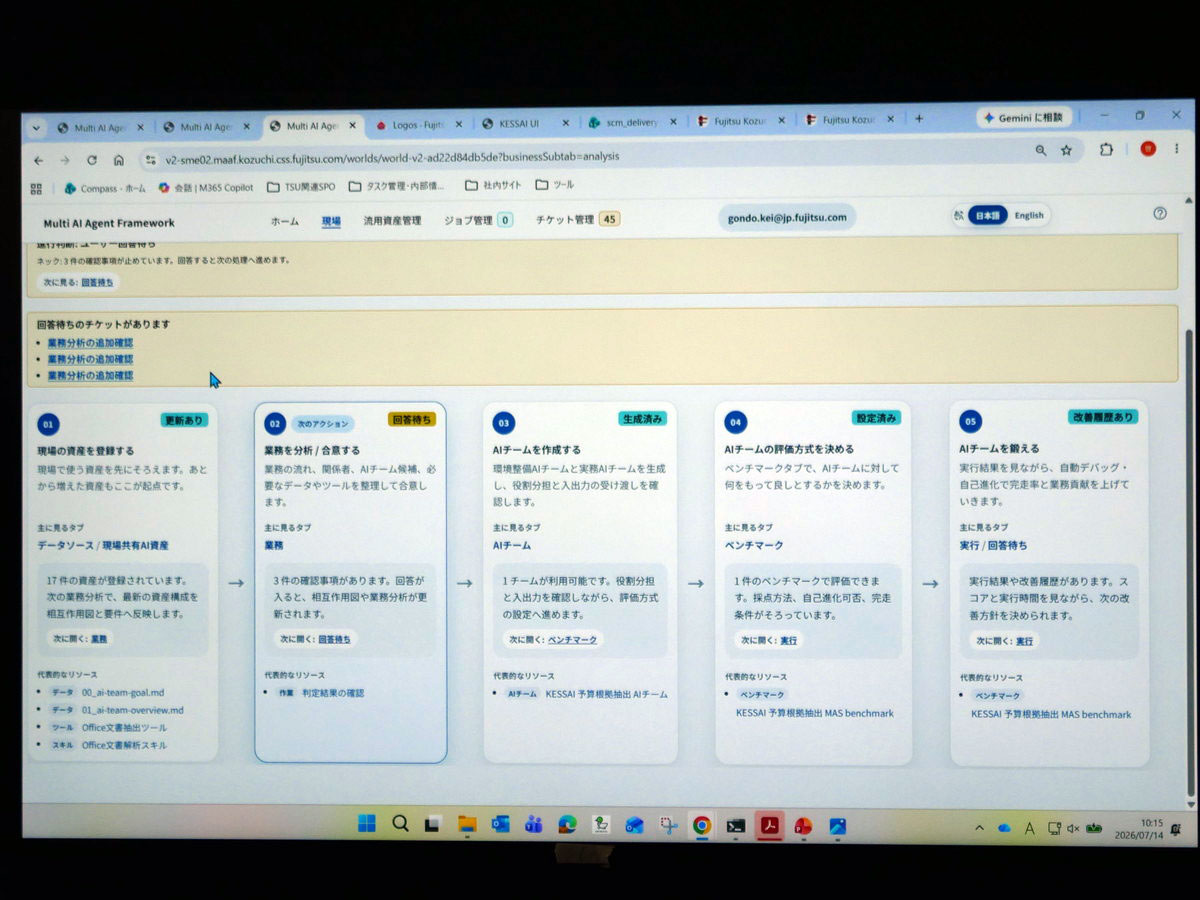This screenshot has height=900, width=1200.
Task: Open Snipping Tool from taskbar
Action: [668, 826]
